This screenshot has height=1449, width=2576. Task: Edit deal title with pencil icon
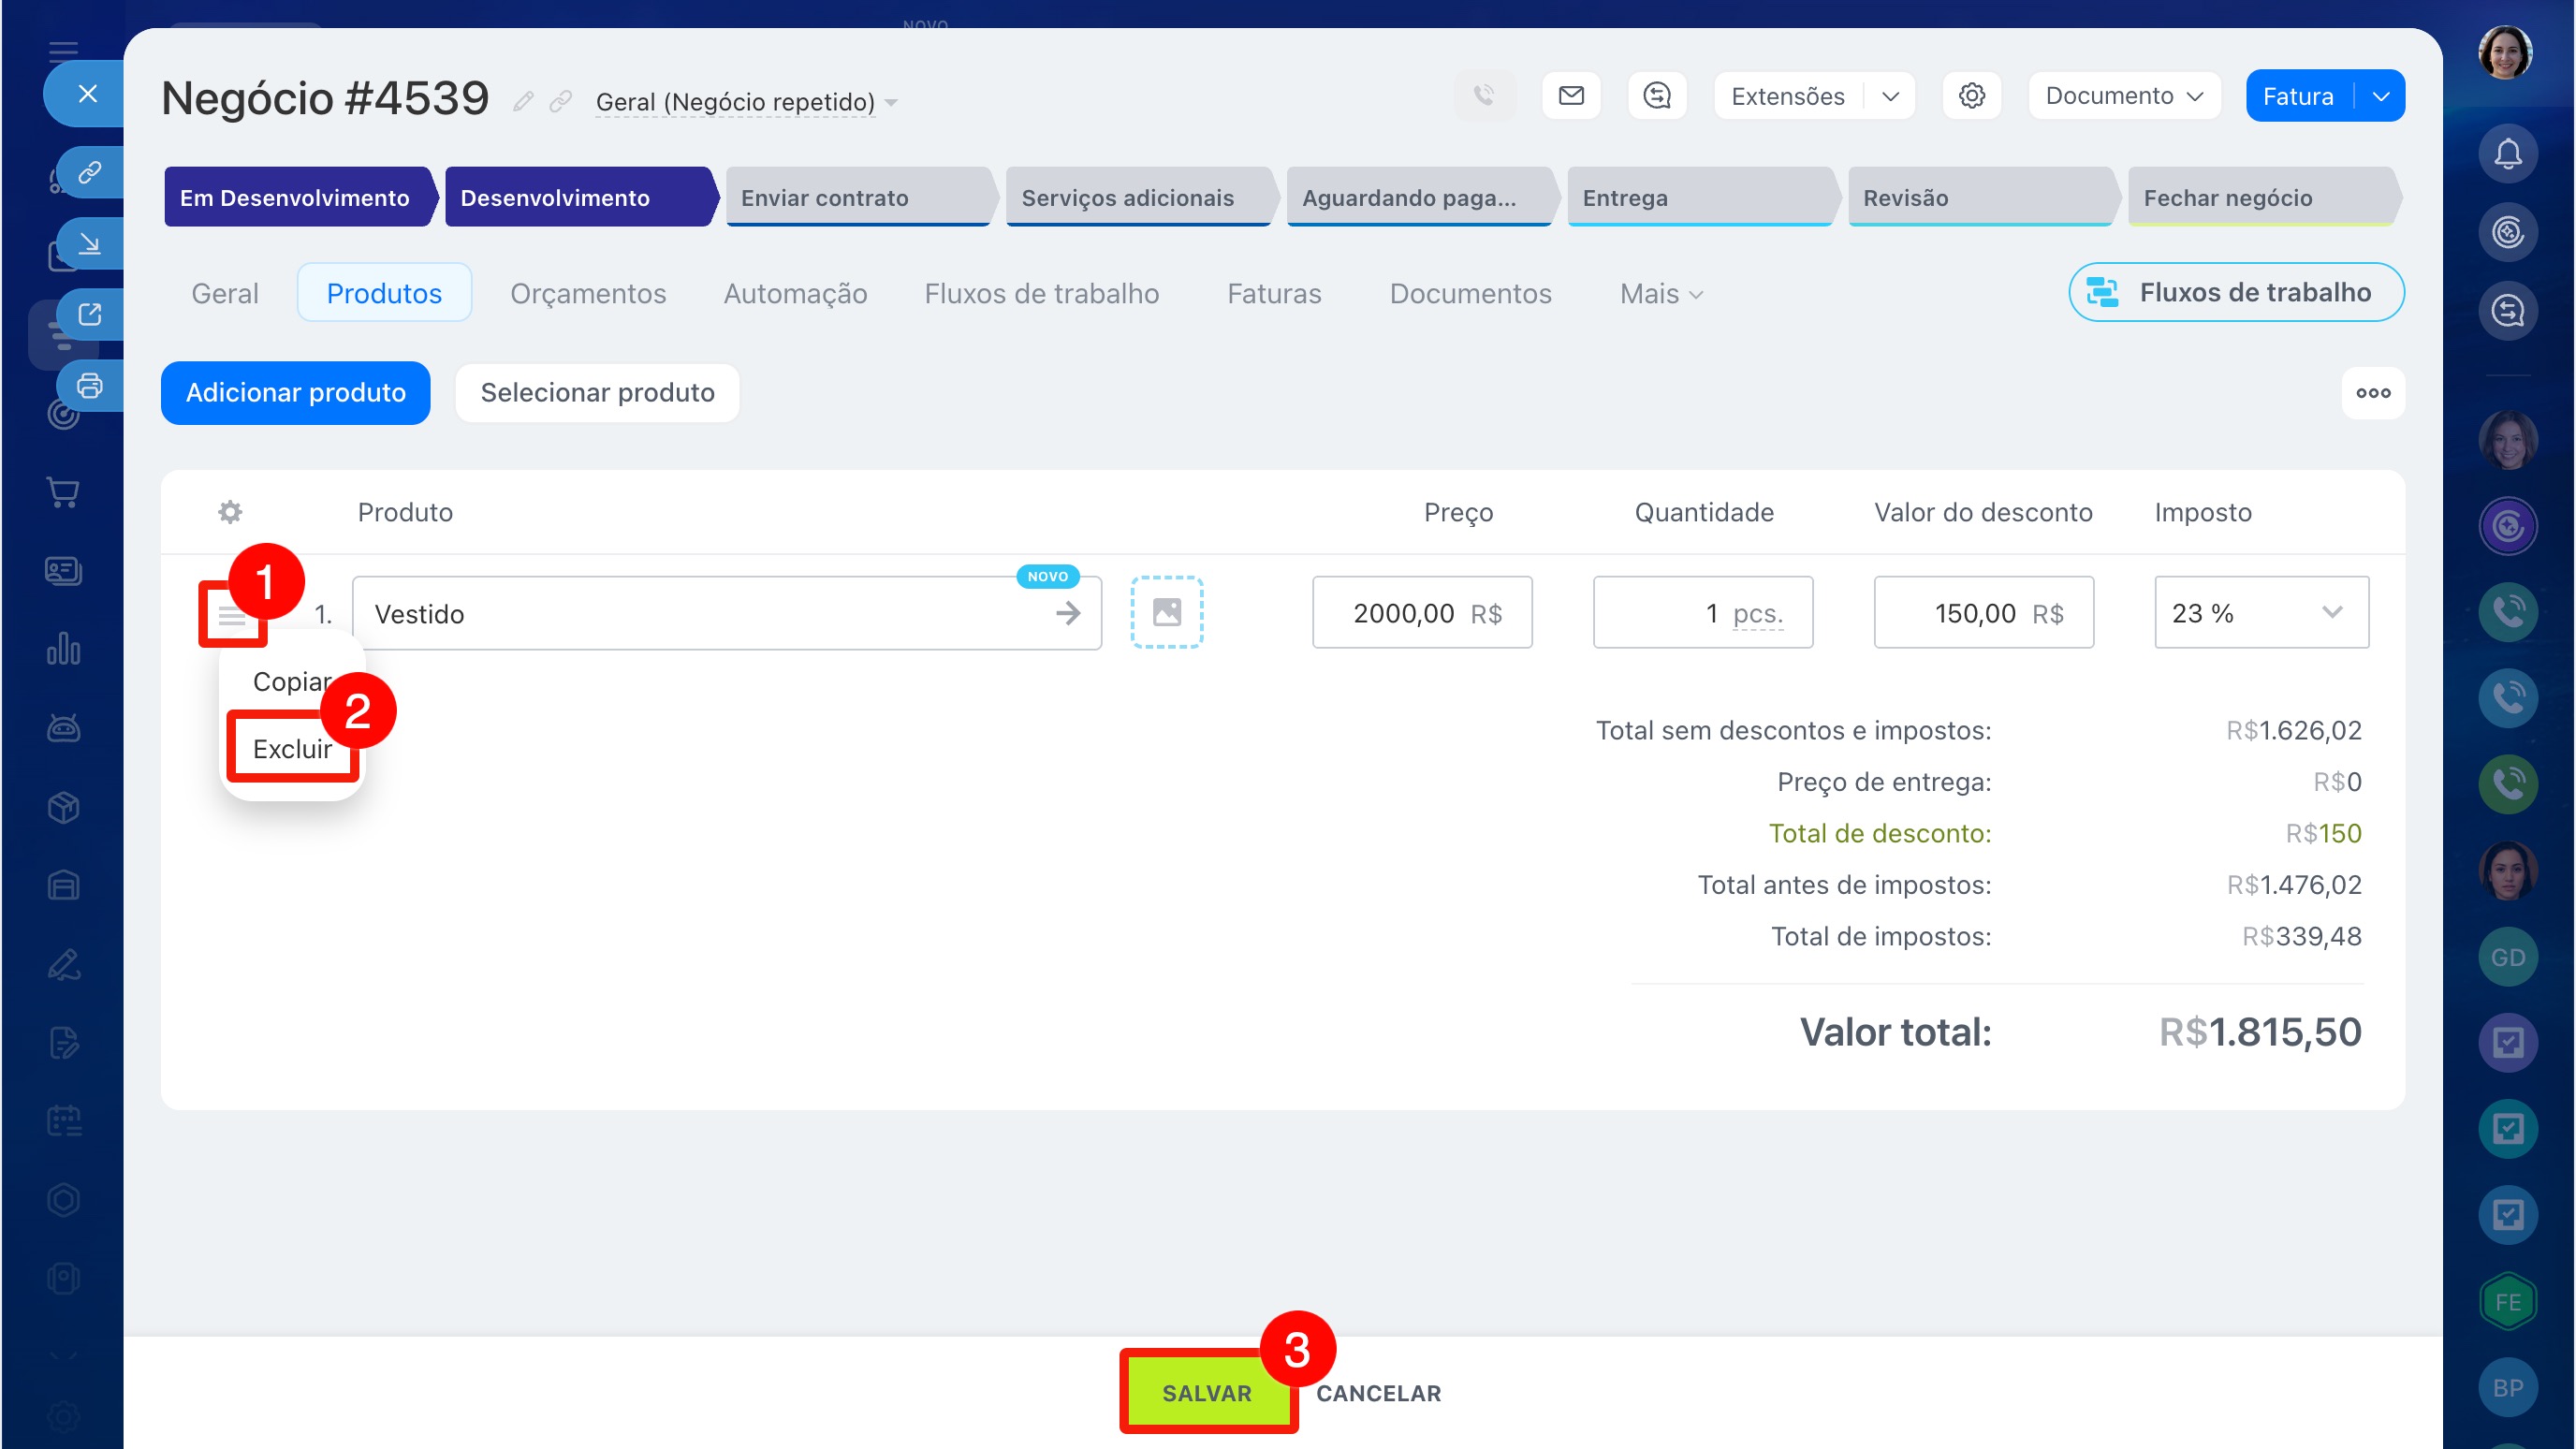(523, 101)
